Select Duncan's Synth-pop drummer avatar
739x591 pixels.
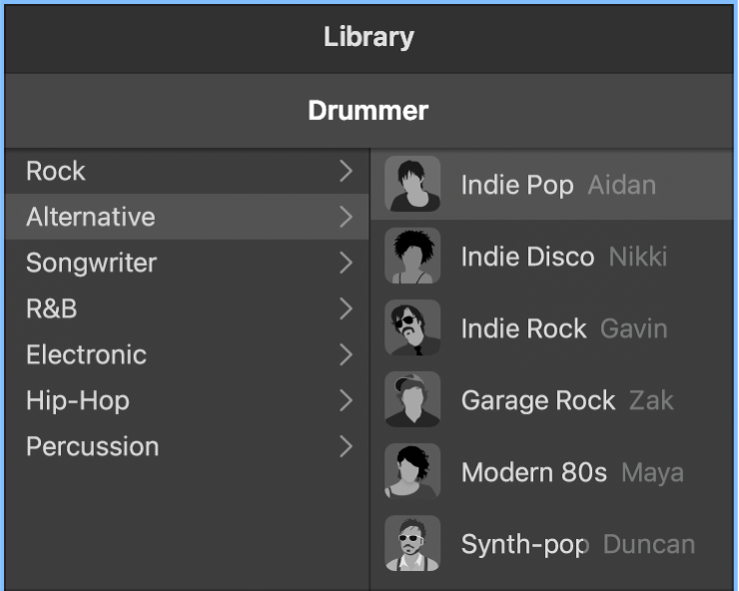[x=412, y=543]
